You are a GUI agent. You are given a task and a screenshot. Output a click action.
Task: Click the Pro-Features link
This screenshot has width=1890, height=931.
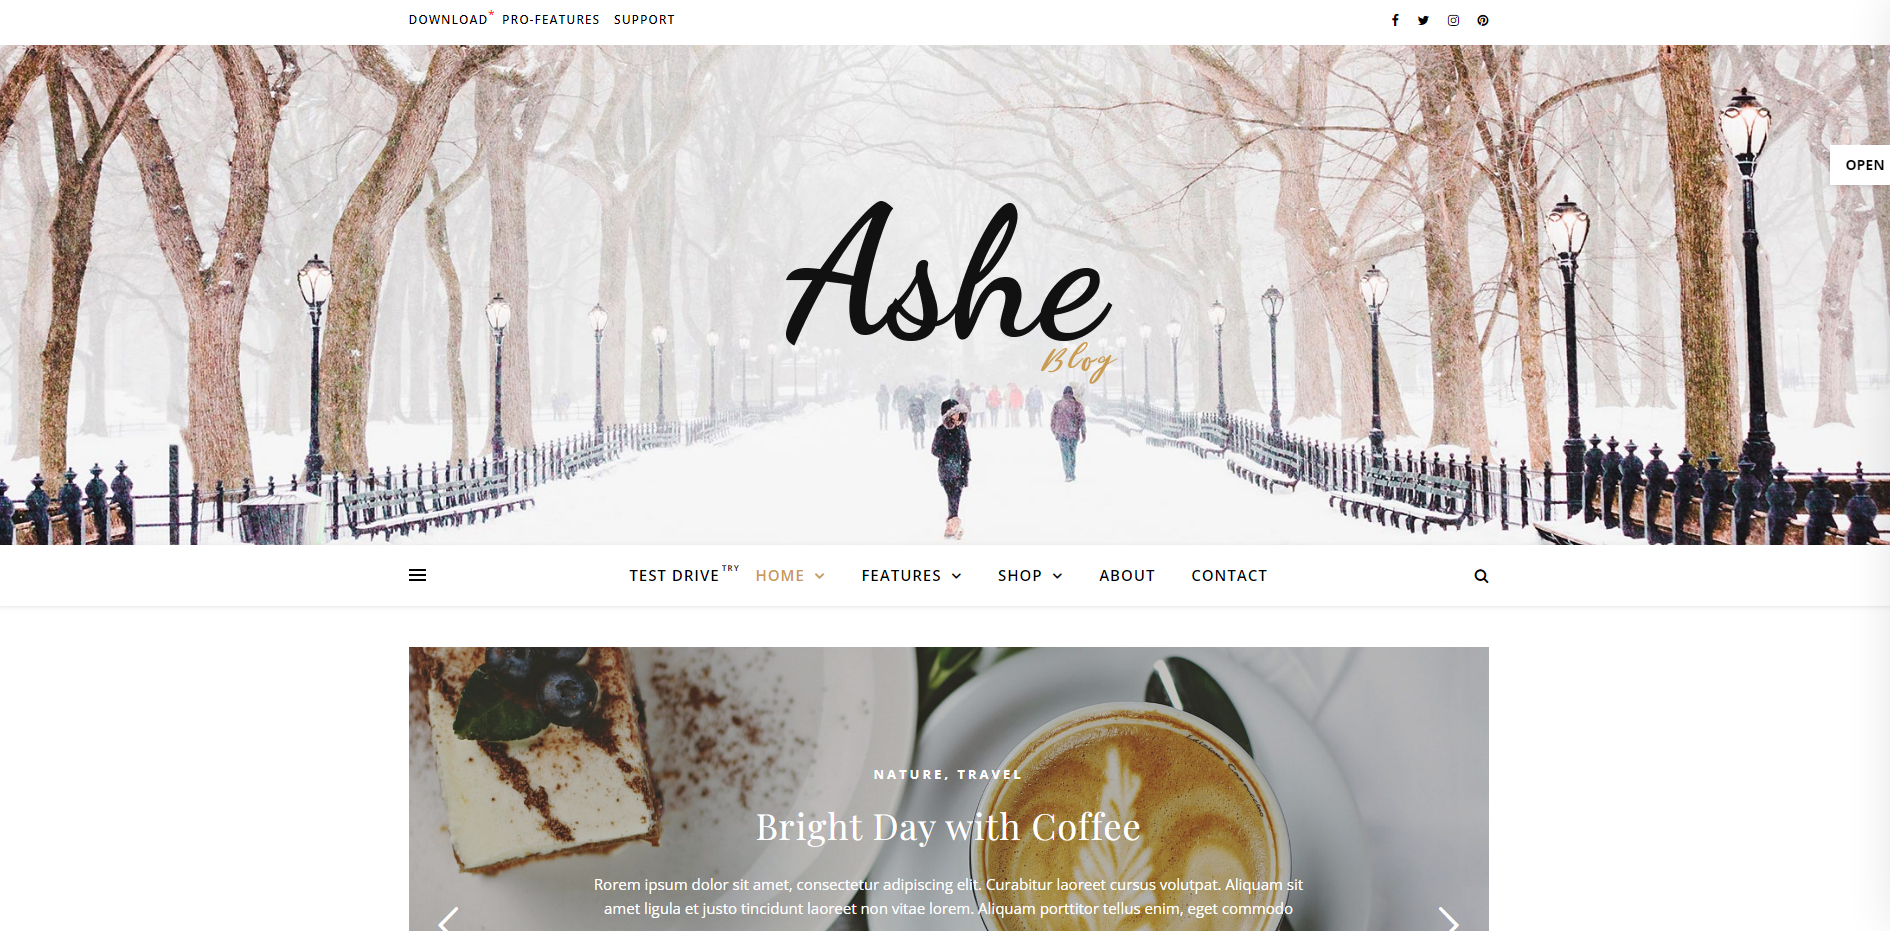[x=551, y=20]
